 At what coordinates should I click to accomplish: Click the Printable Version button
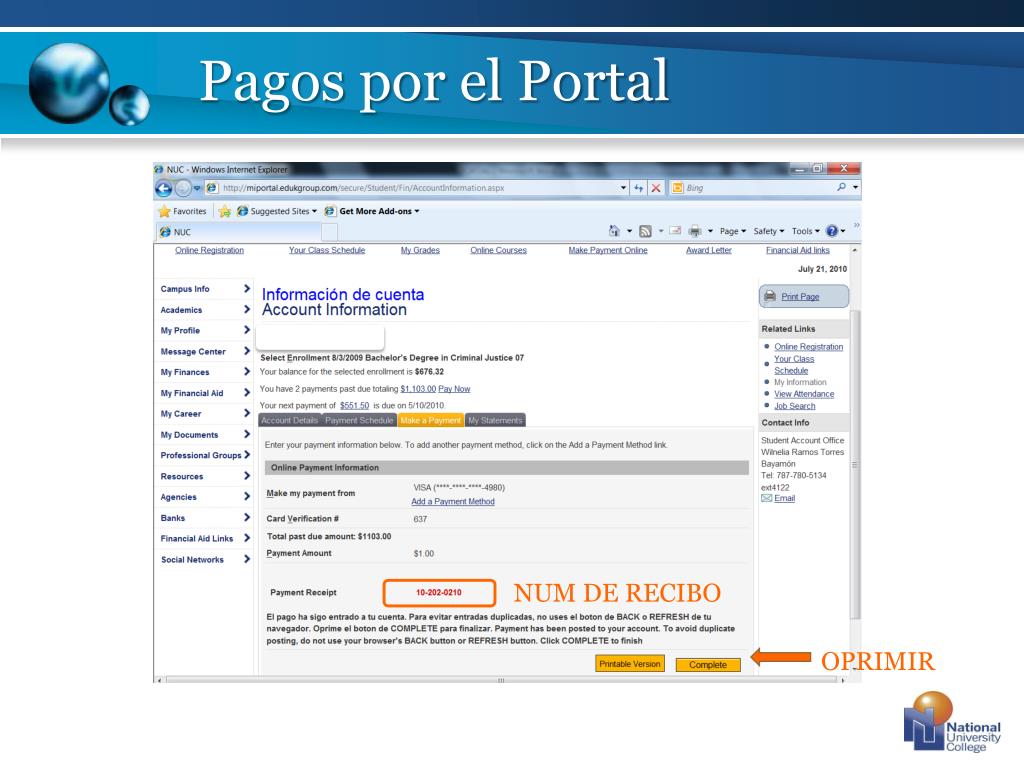click(x=630, y=664)
